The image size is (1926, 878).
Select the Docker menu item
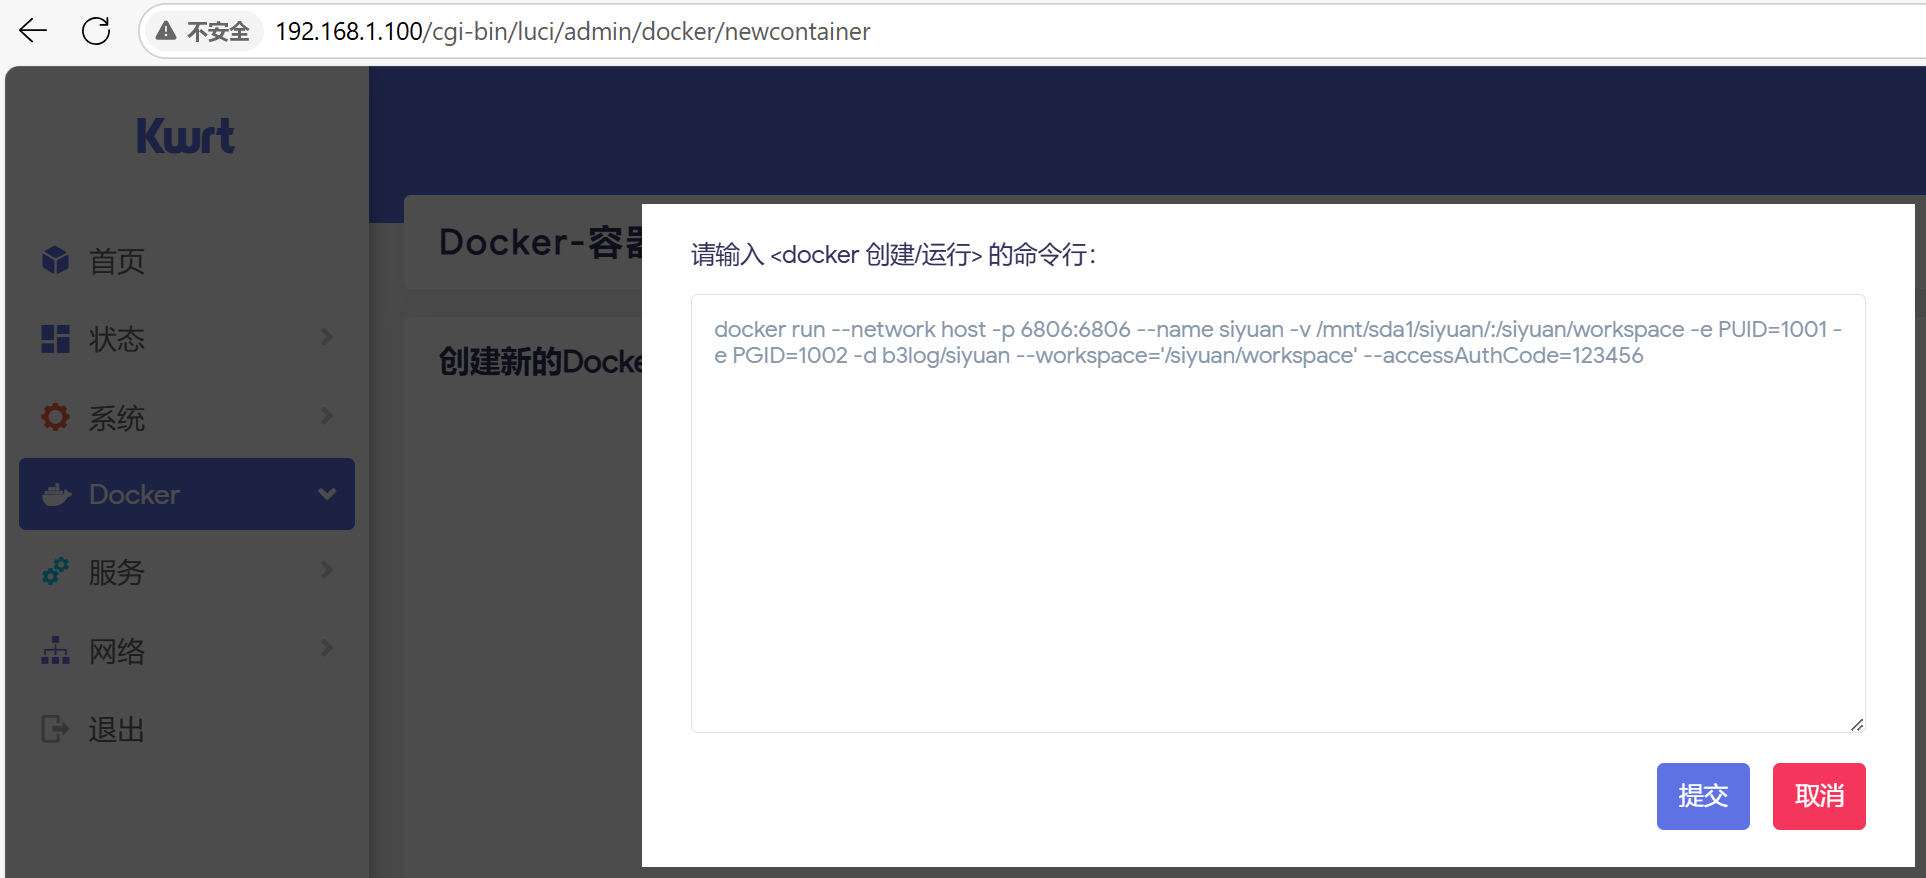click(x=187, y=494)
